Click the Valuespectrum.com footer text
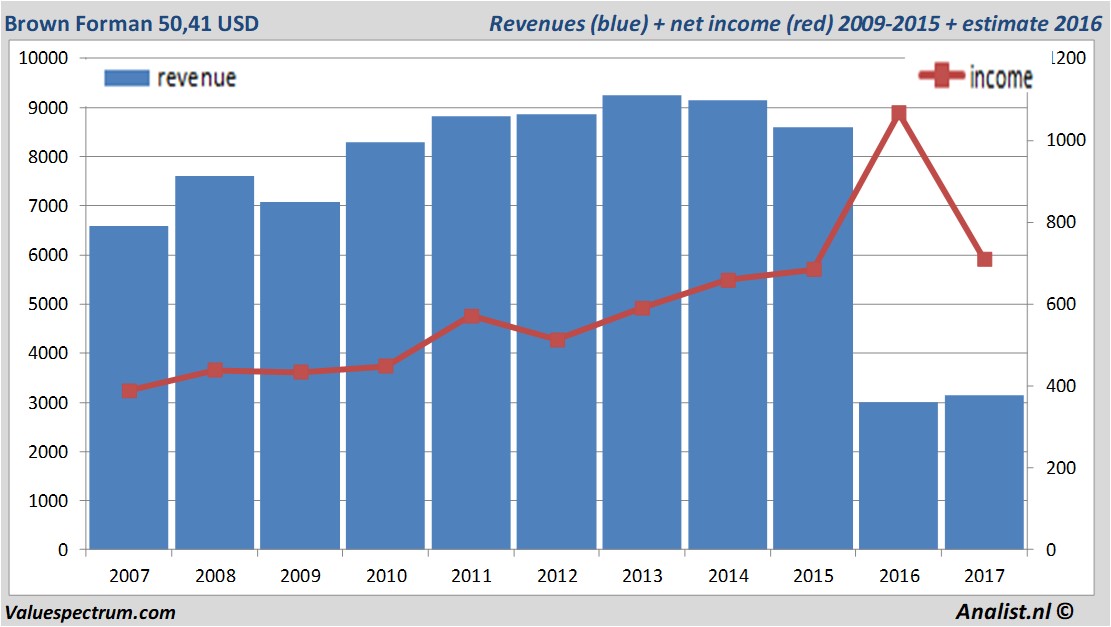This screenshot has height=627, width=1111. [x=90, y=612]
